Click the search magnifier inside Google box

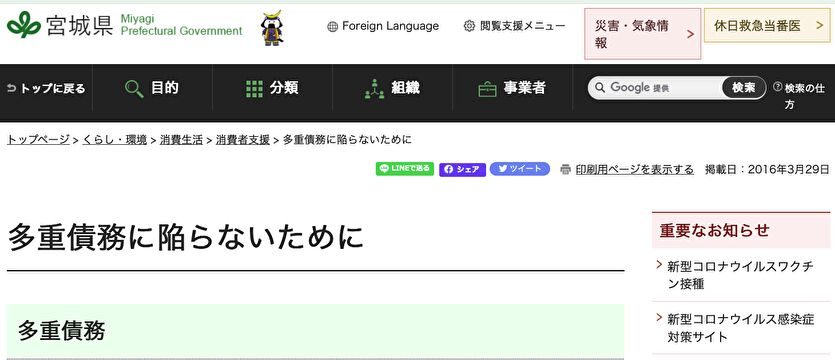point(601,88)
